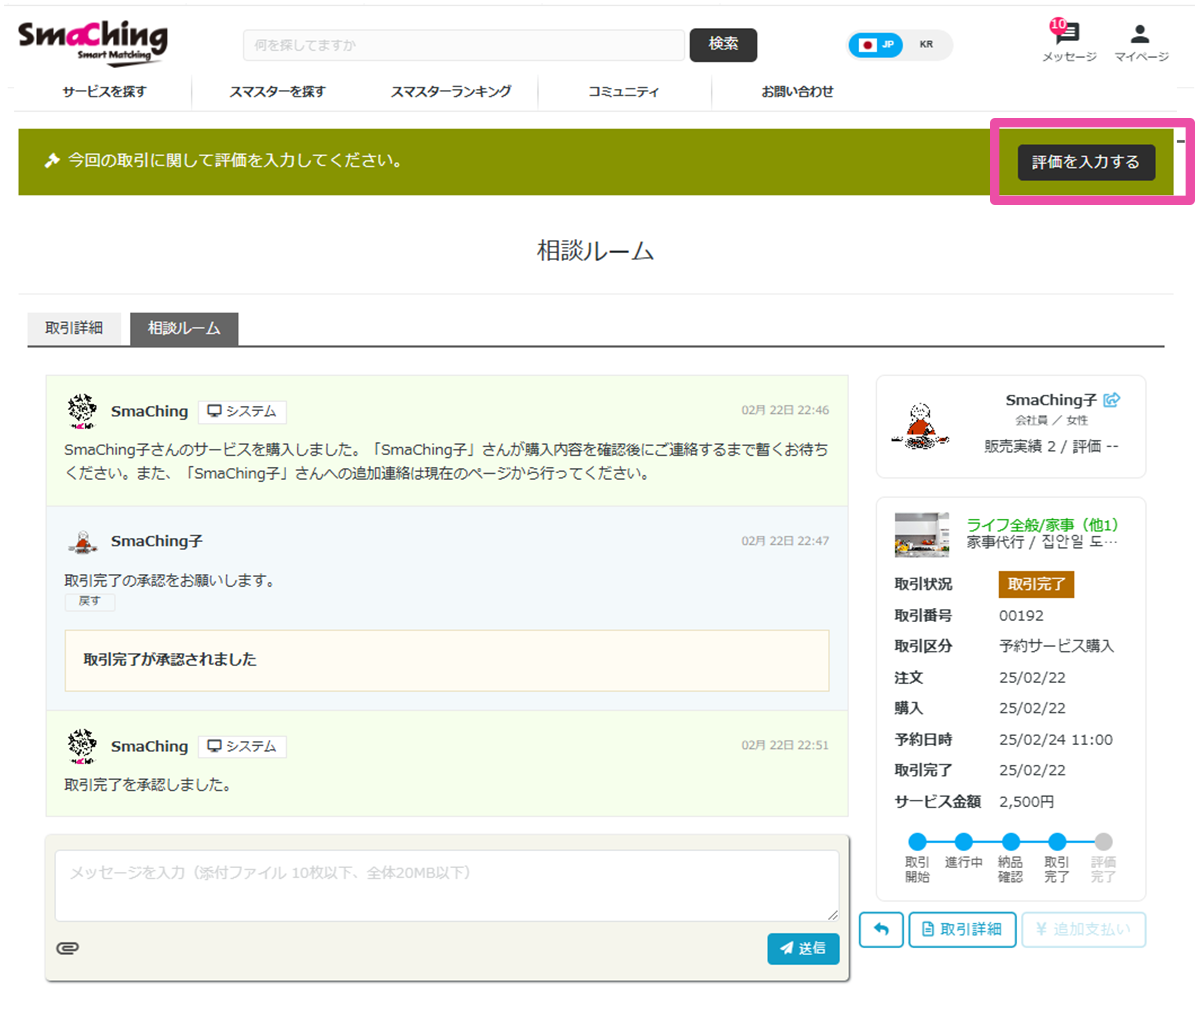Image resolution: width=1200 pixels, height=1021 pixels.
Task: Open the スマスターを探す menu
Action: [277, 92]
